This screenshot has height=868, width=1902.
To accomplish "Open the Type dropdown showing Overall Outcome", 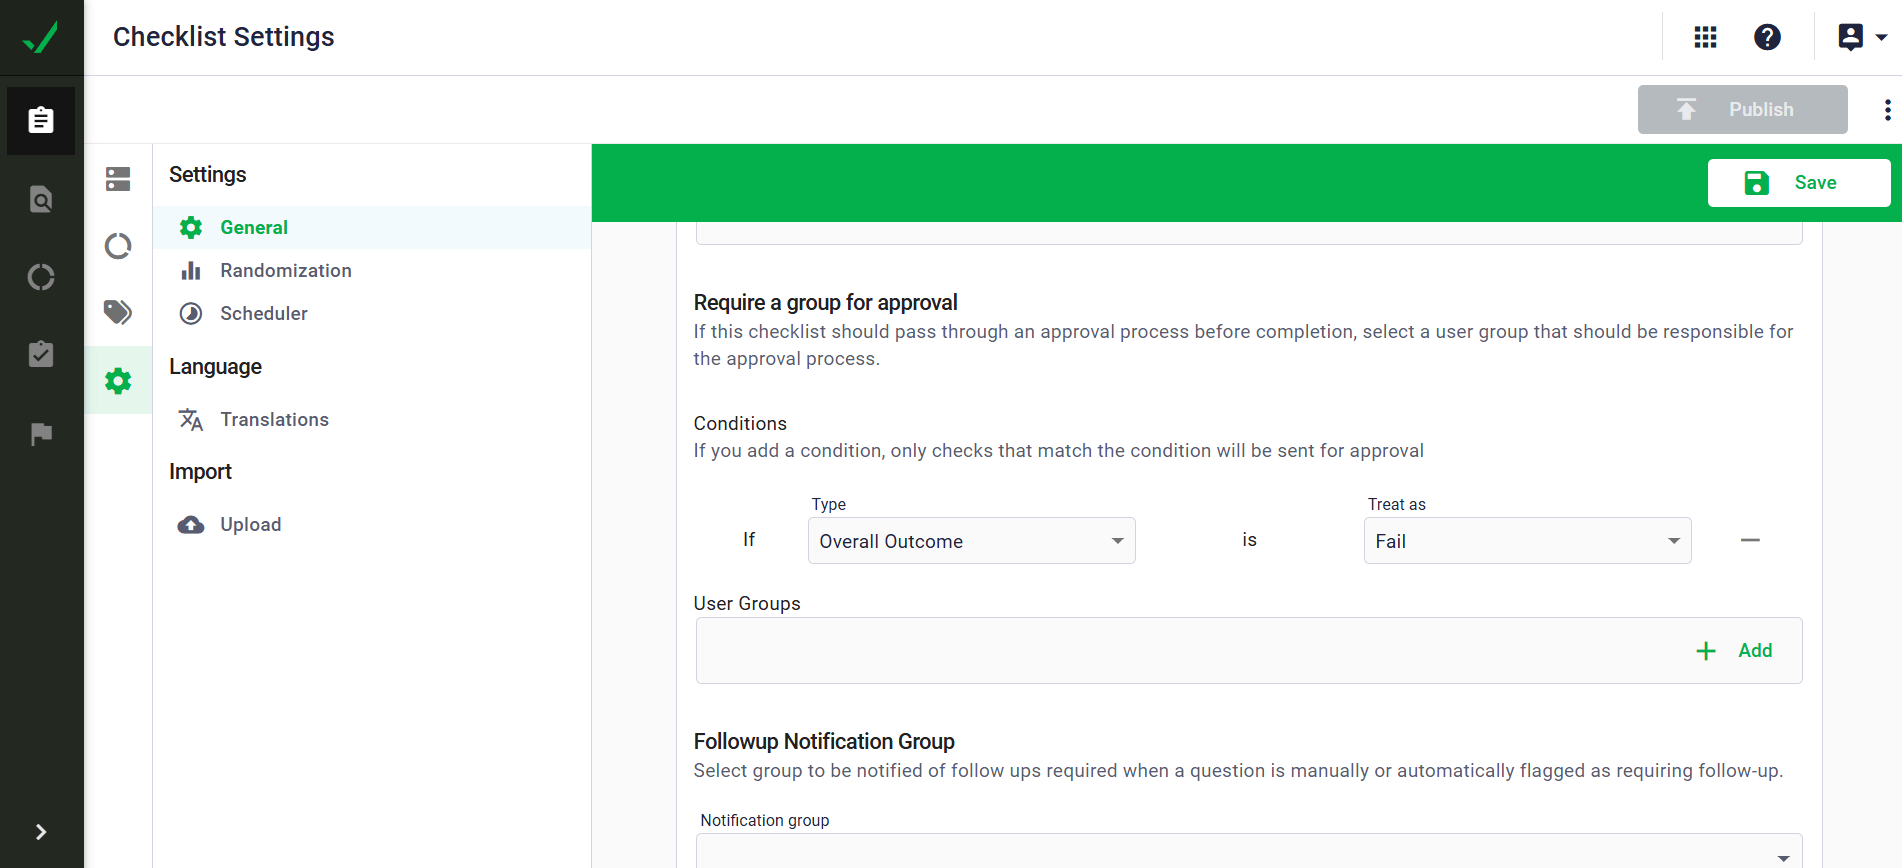I will tap(971, 541).
